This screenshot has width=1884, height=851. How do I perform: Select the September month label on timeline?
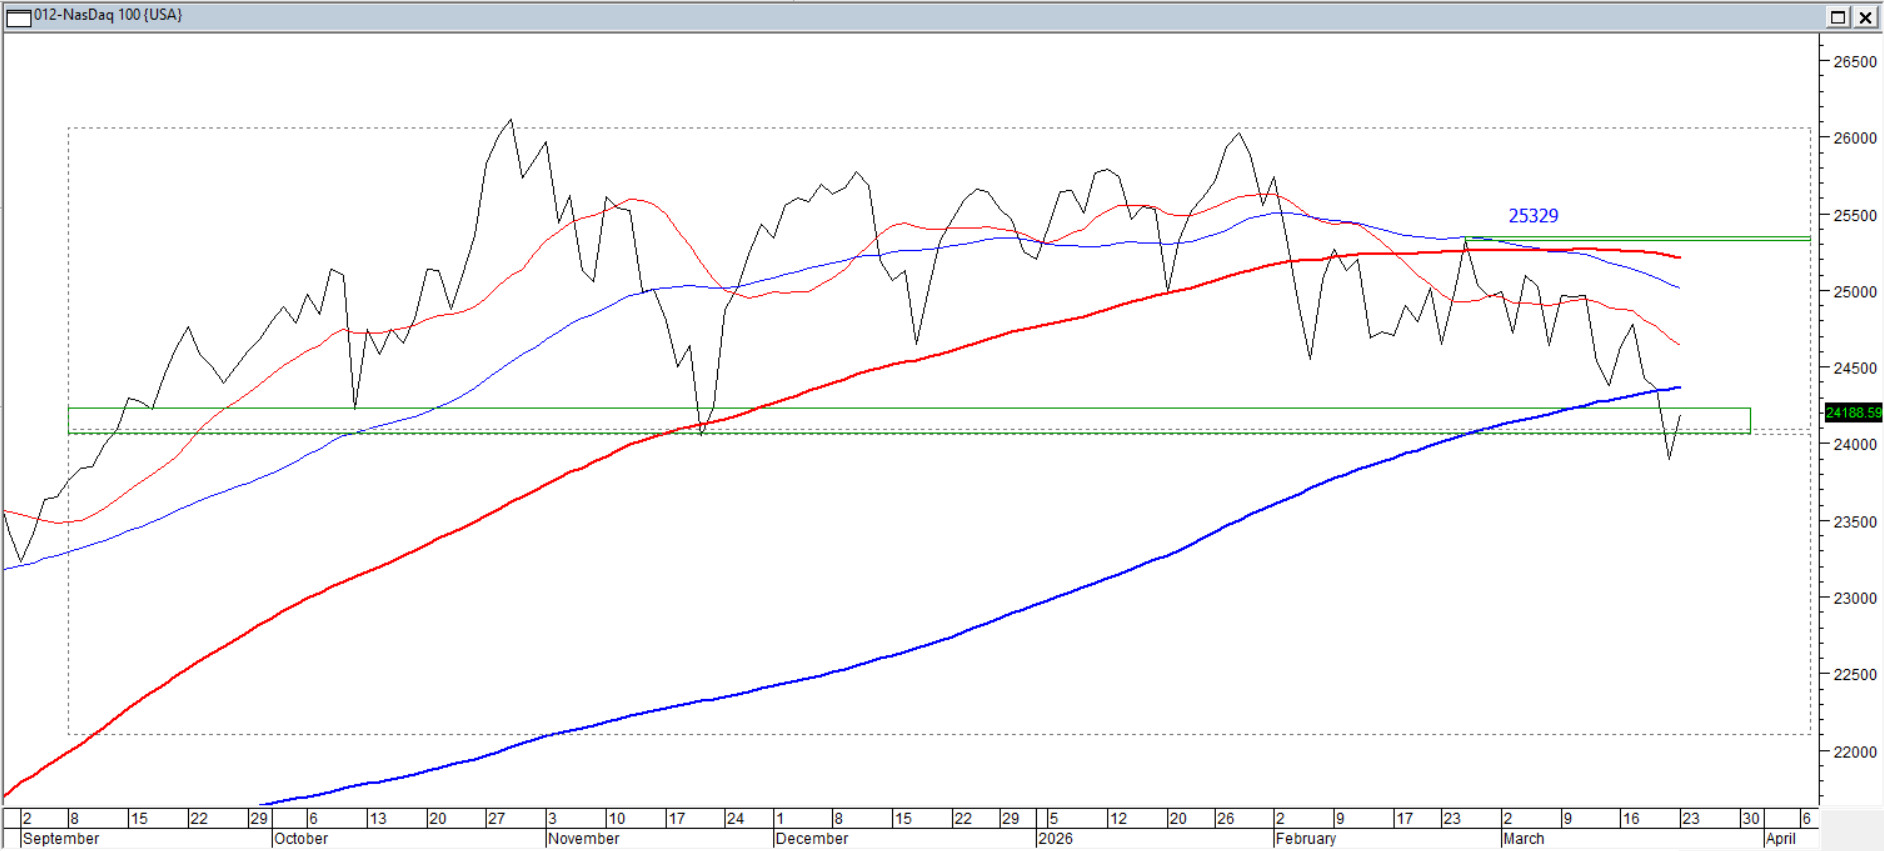click(x=60, y=839)
